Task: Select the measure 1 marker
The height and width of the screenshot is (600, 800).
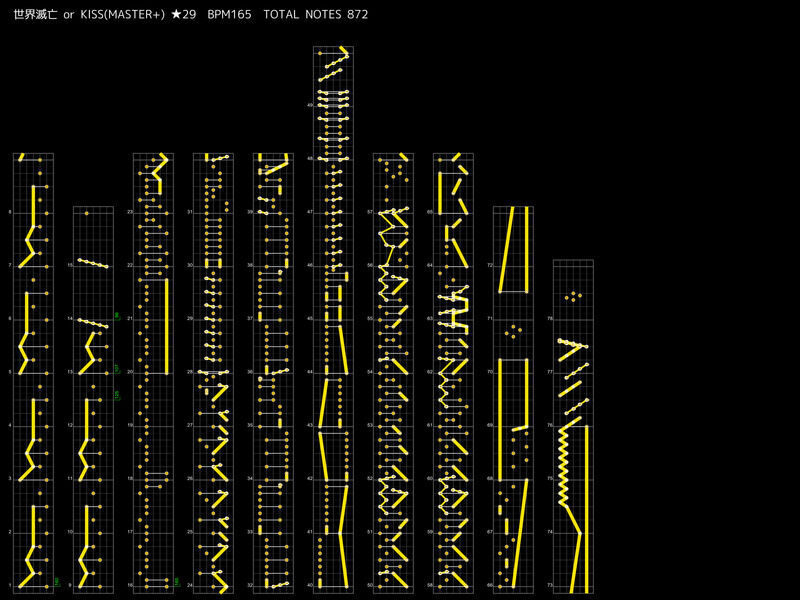Action: tap(10, 585)
